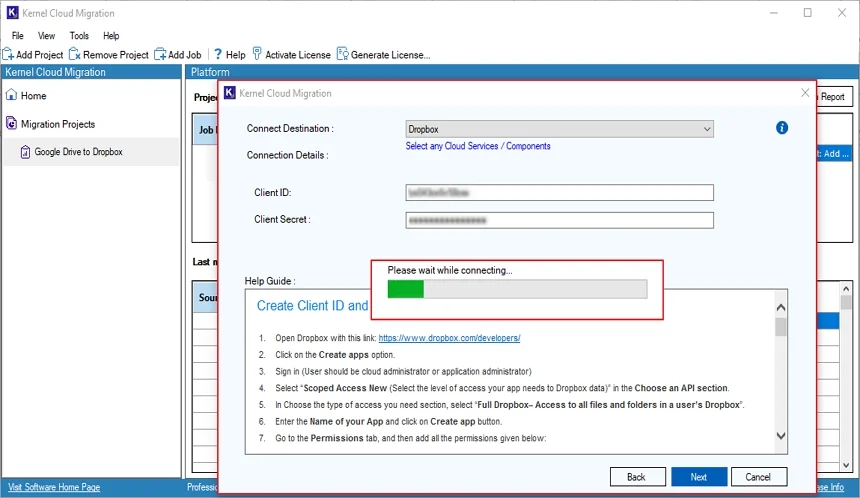Click the Please wait while connecting text

coord(450,270)
